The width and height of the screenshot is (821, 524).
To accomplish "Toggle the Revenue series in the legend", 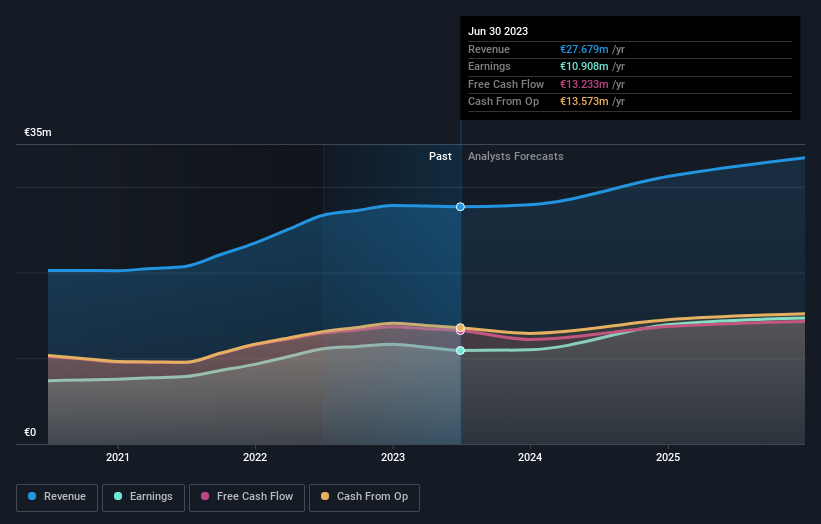I will 57,497.
